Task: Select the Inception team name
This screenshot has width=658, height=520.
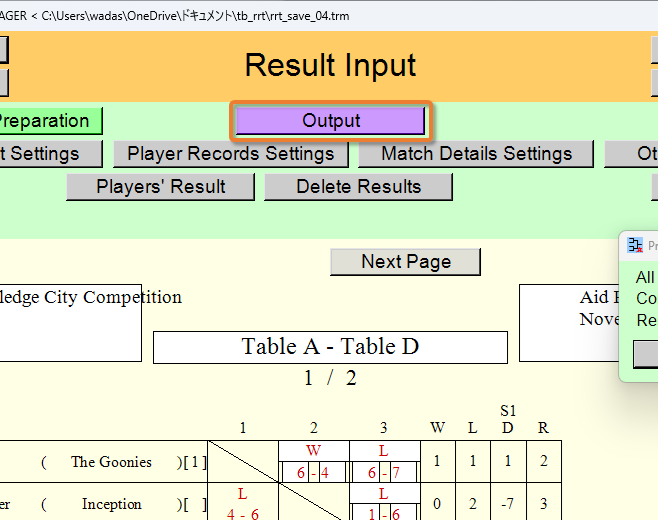Action: point(111,504)
